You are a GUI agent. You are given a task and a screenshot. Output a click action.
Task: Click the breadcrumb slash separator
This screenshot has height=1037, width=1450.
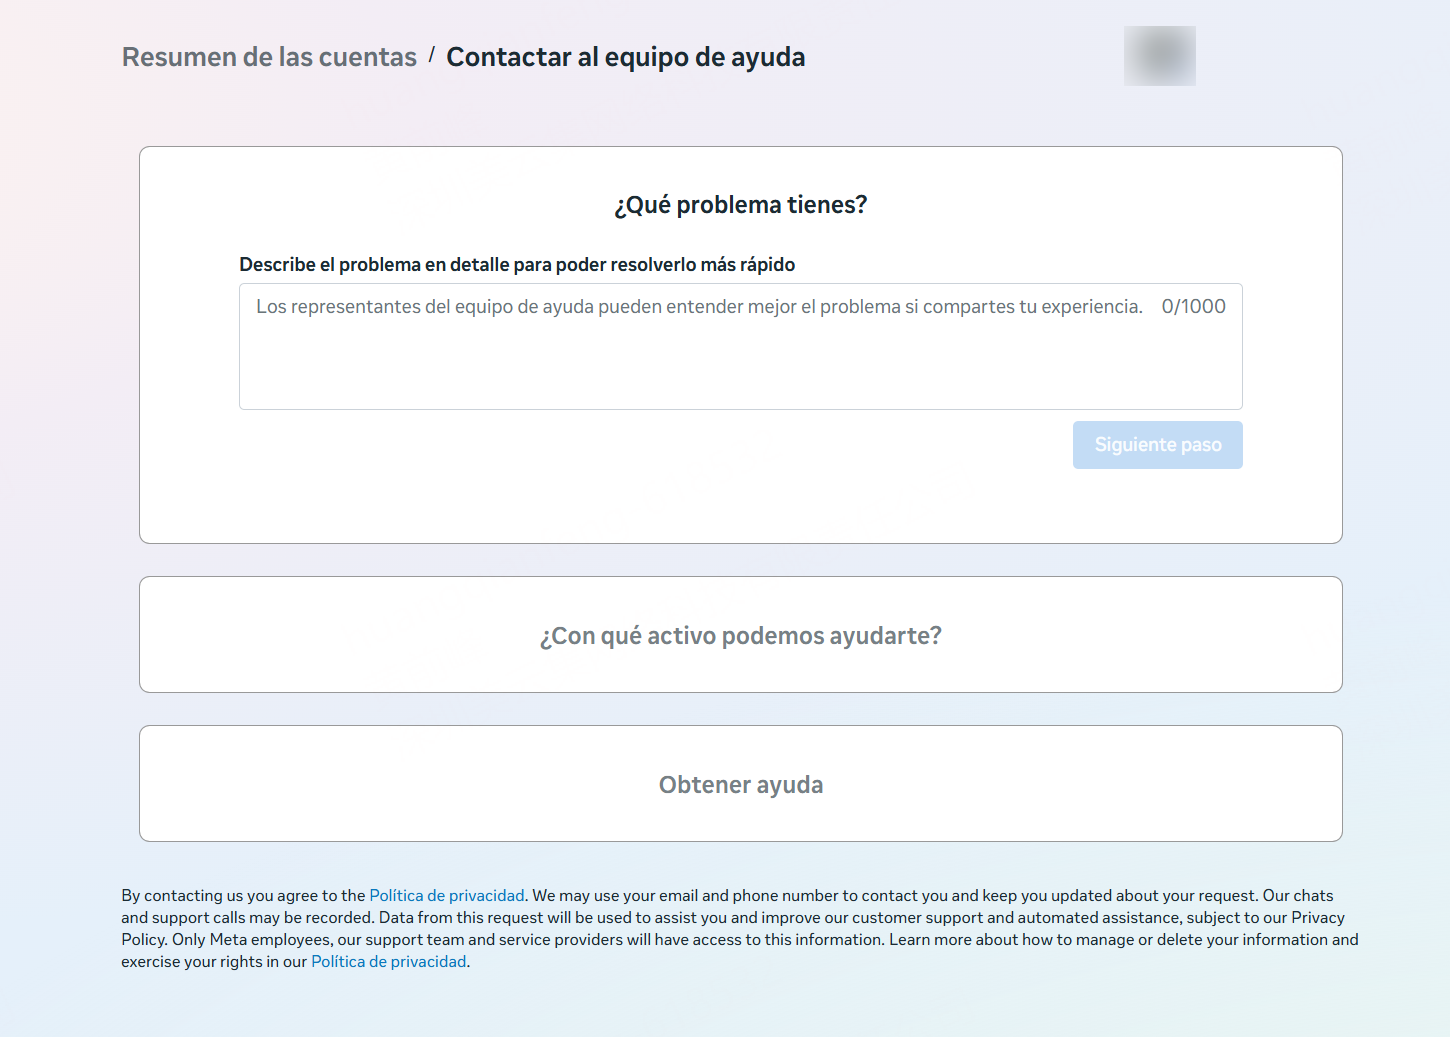(432, 54)
